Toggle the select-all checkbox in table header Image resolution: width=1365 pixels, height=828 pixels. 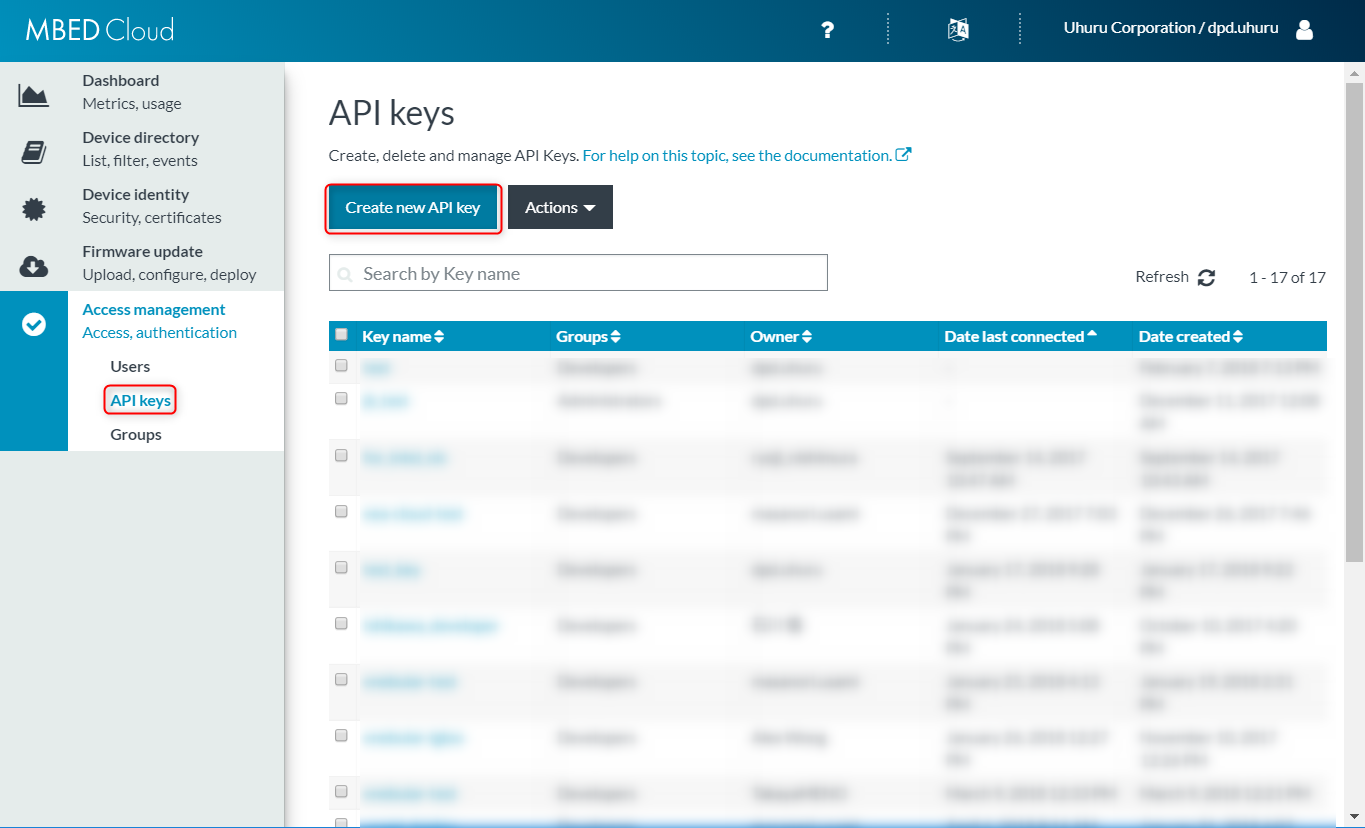[341, 335]
